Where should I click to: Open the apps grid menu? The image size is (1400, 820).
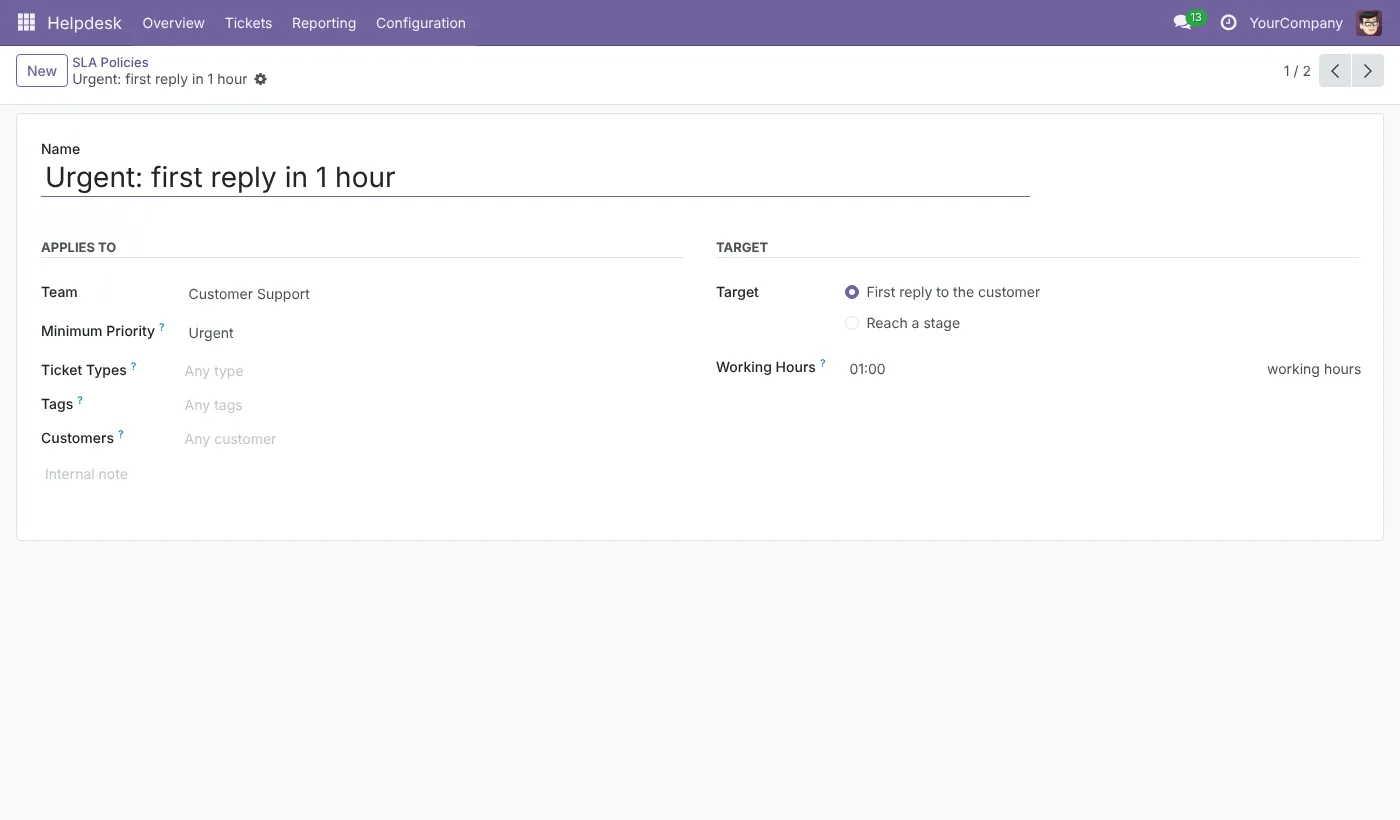(27, 22)
